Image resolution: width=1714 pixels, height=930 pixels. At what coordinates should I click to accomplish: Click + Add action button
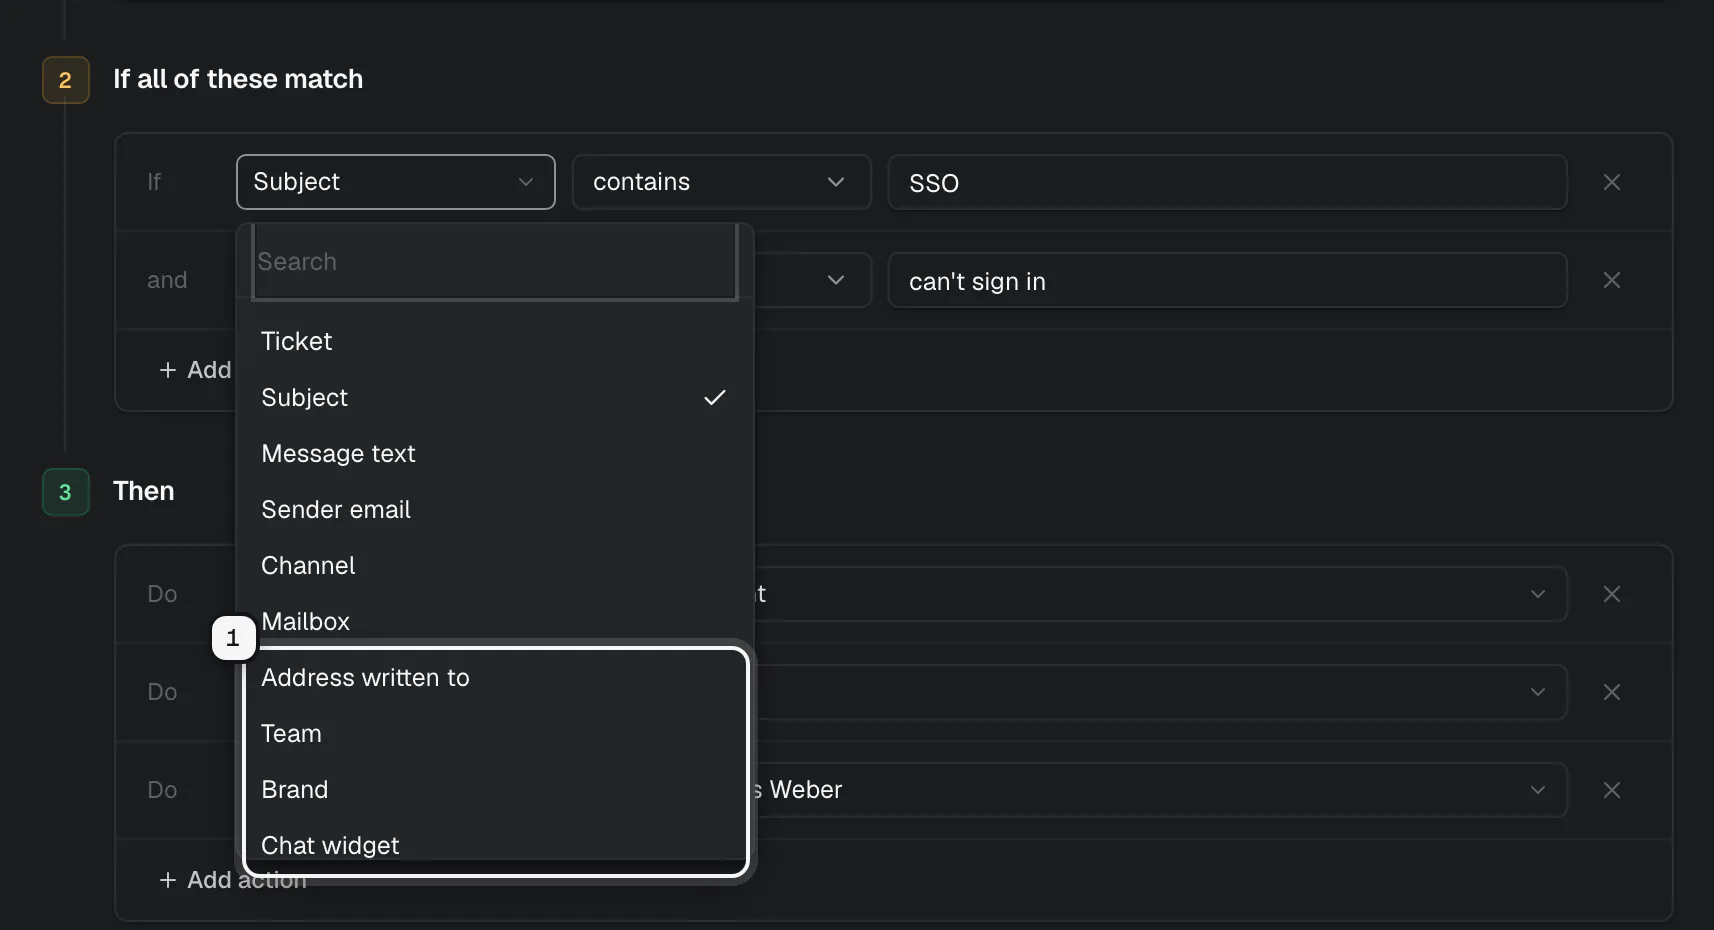click(232, 880)
